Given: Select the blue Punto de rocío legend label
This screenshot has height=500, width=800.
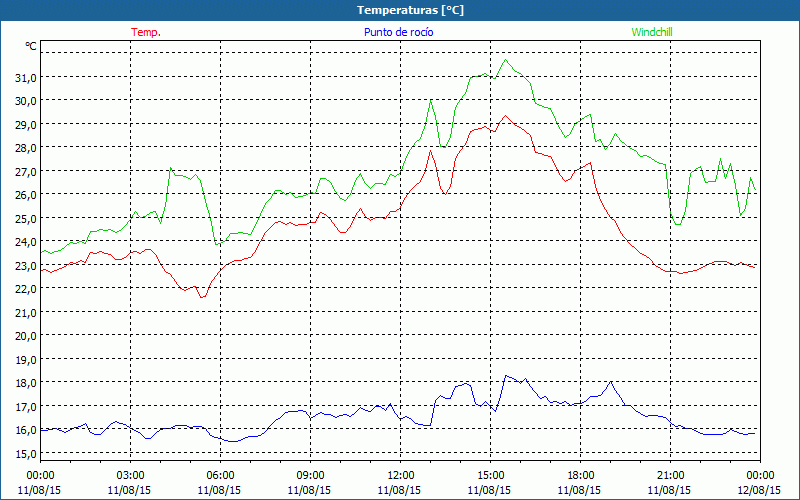Looking at the screenshot, I should [x=398, y=32].
